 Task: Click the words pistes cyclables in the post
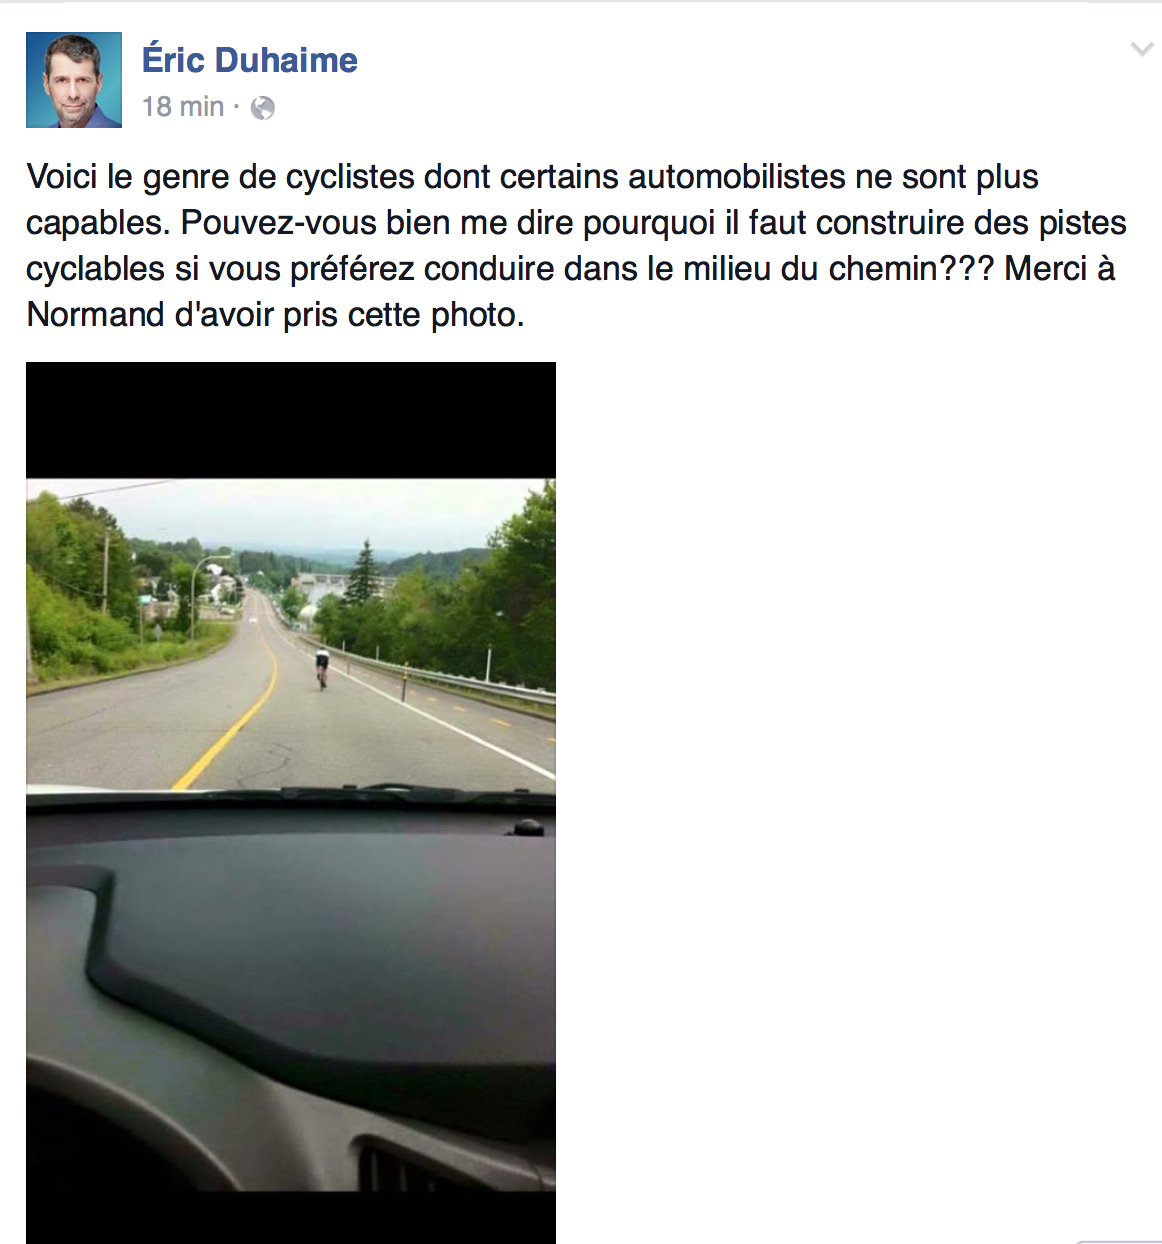[x=576, y=245]
